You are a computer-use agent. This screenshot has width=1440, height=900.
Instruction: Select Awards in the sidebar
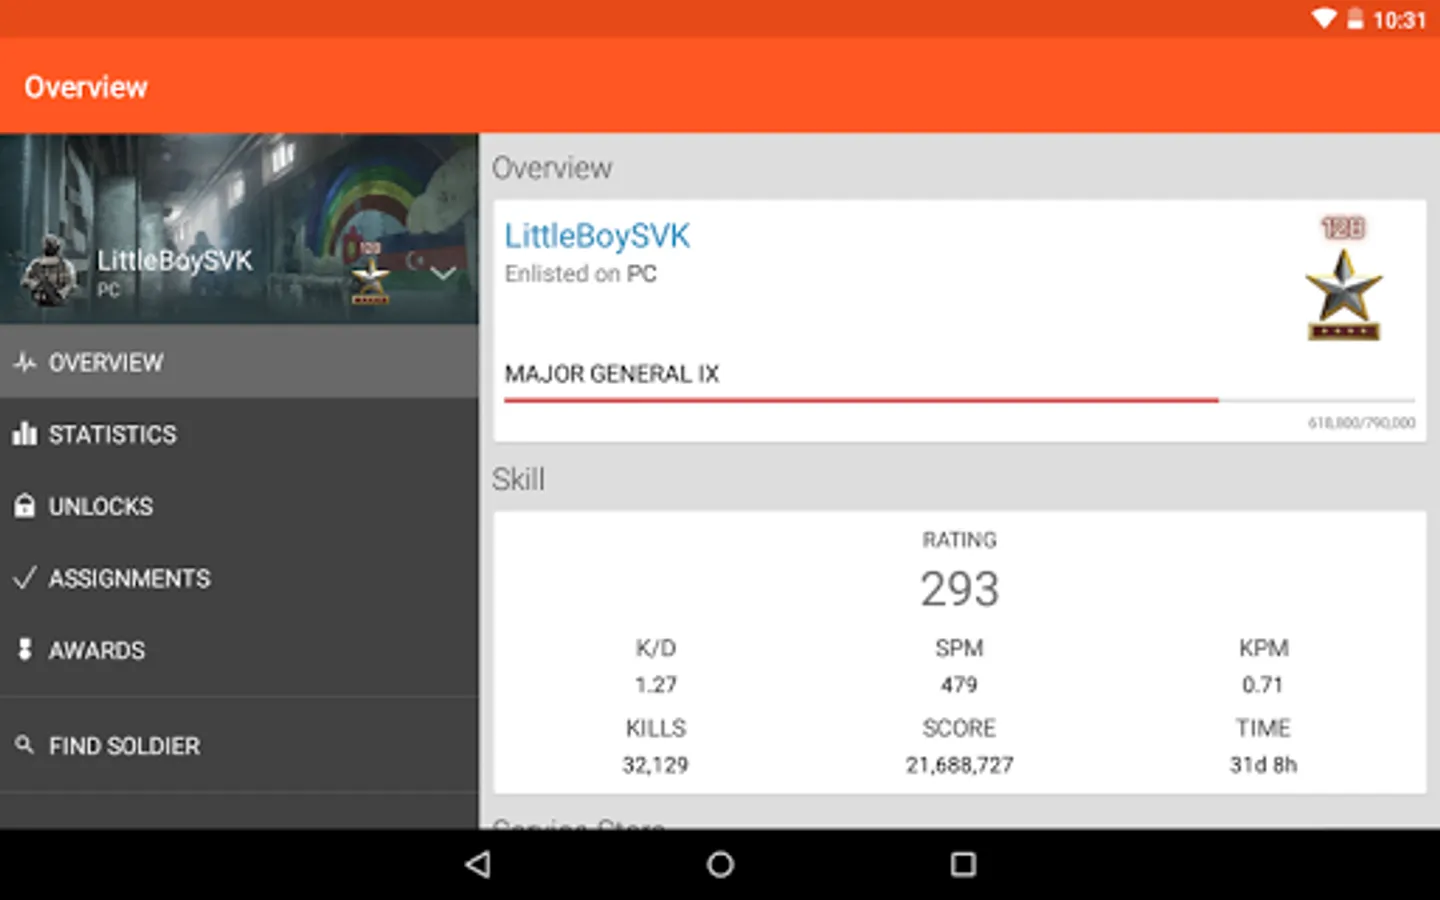pyautogui.click(x=239, y=650)
